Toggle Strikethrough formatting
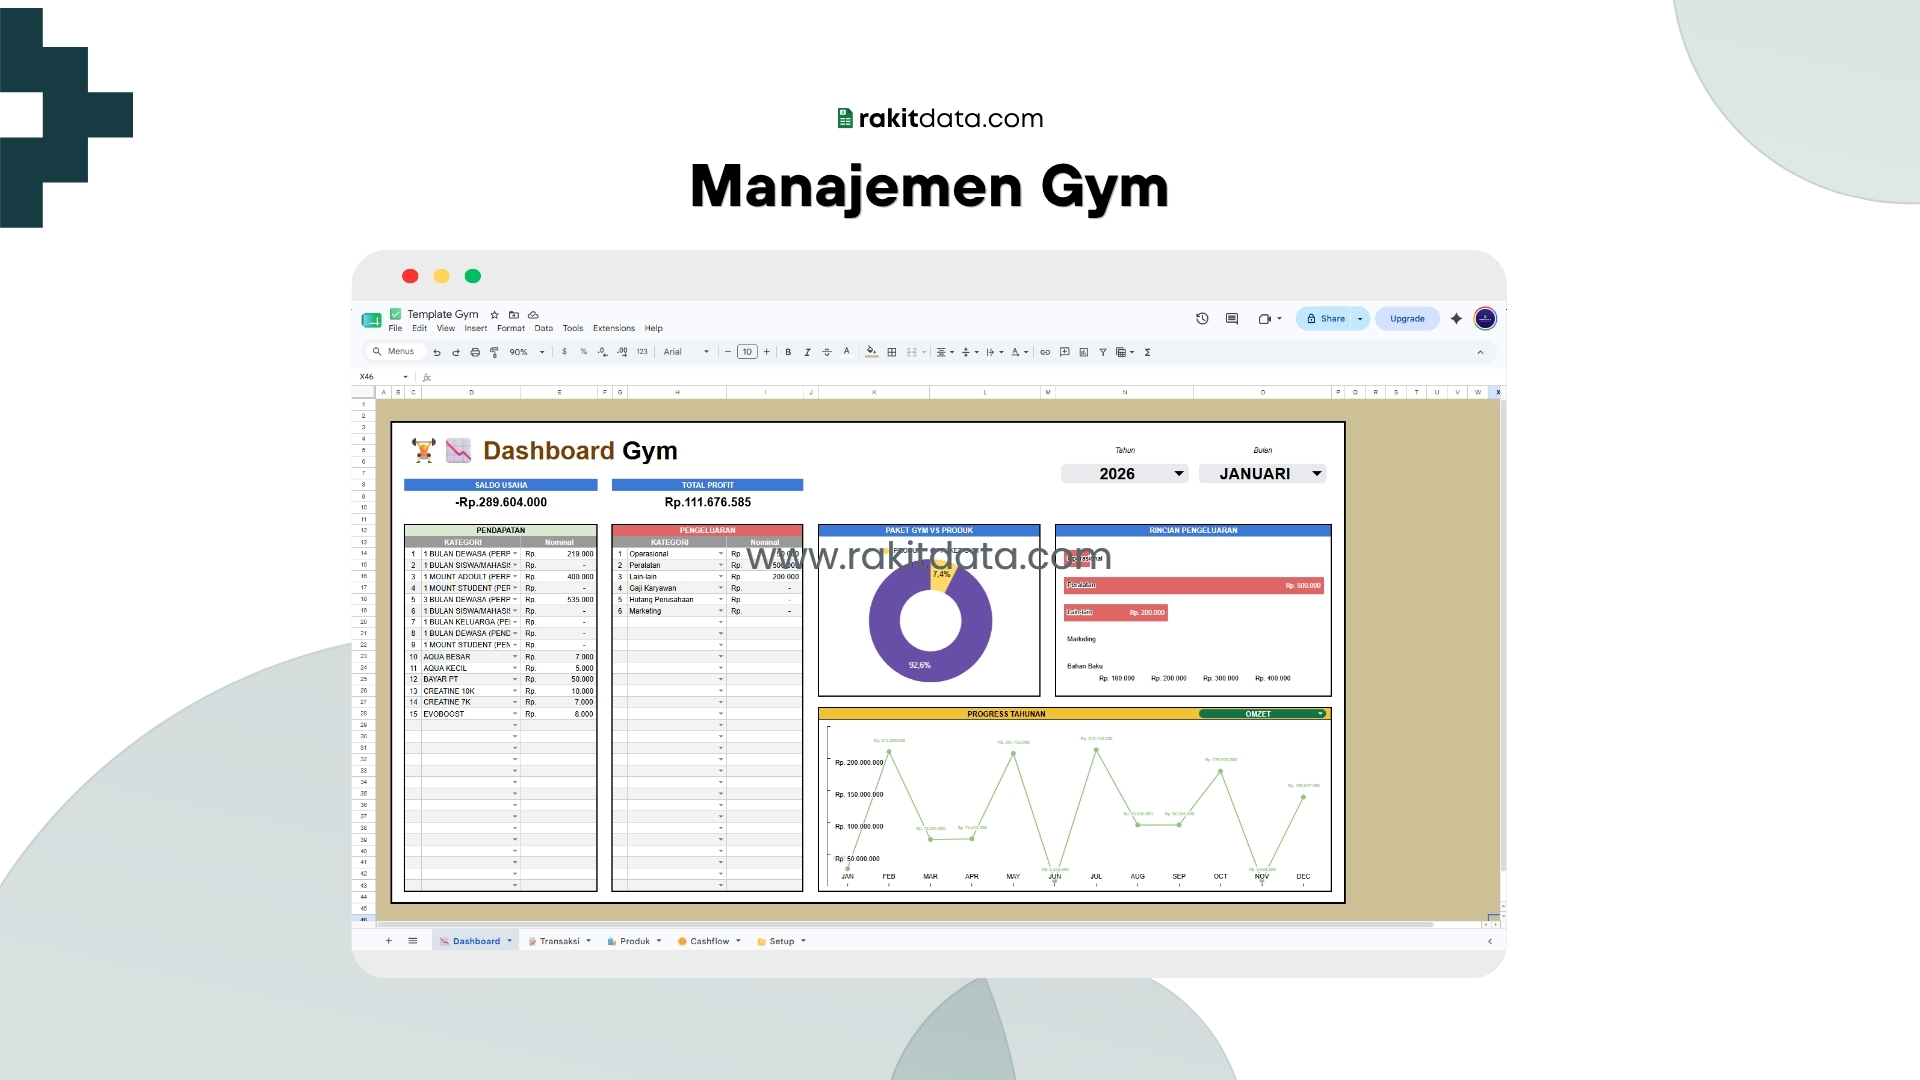1920x1080 pixels. (826, 352)
